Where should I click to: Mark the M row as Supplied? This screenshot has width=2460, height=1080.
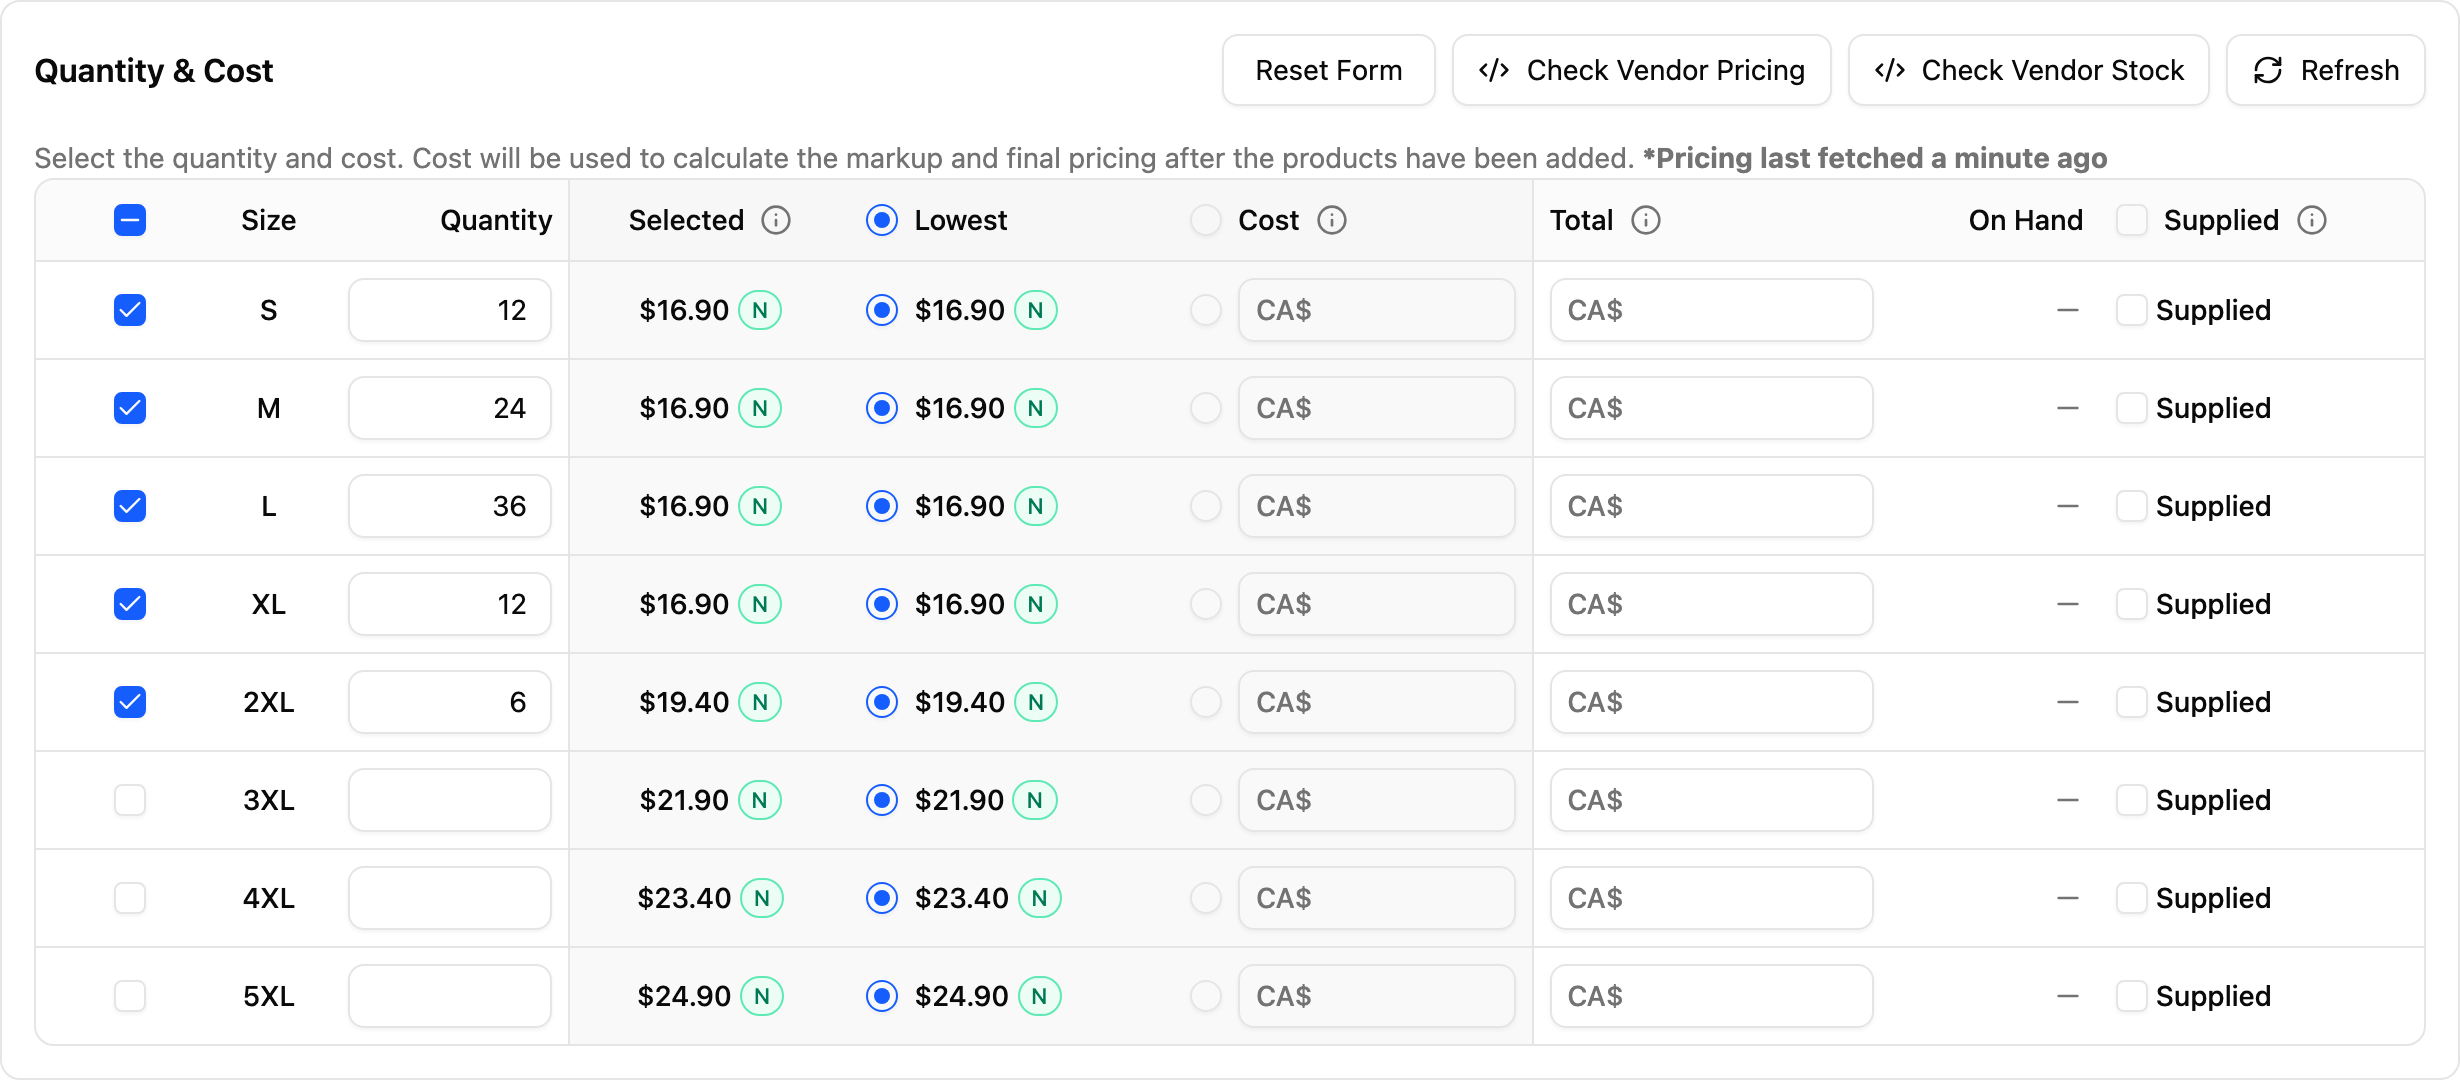[2132, 408]
